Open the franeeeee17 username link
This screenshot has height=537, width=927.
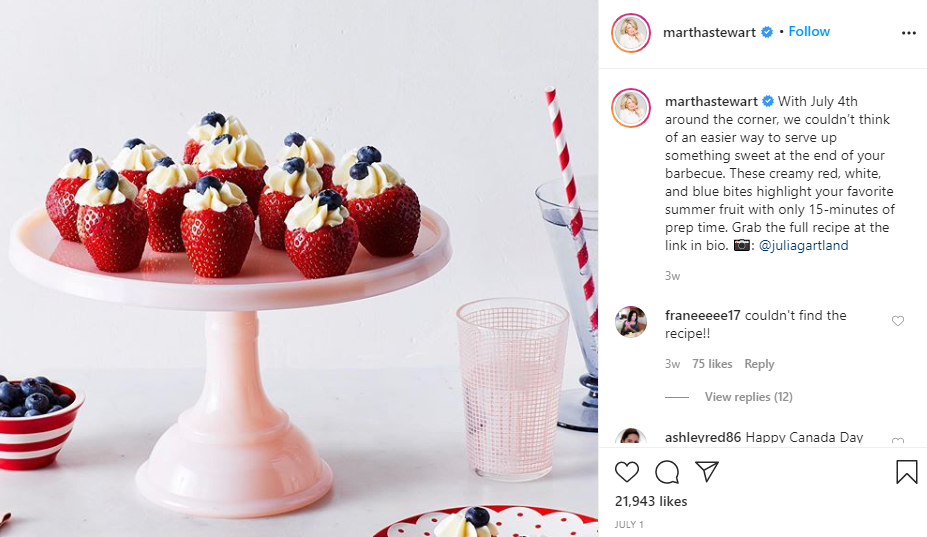[x=702, y=315]
